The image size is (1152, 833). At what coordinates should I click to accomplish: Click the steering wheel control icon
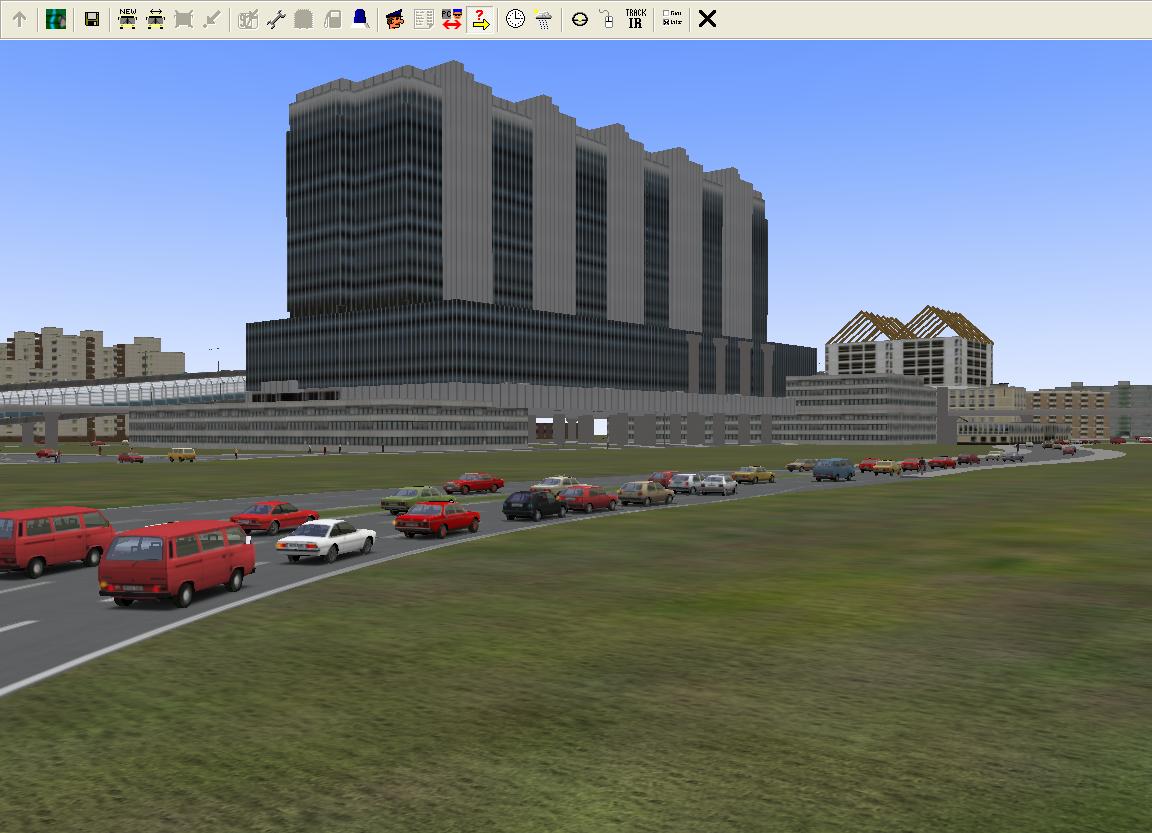[x=580, y=19]
